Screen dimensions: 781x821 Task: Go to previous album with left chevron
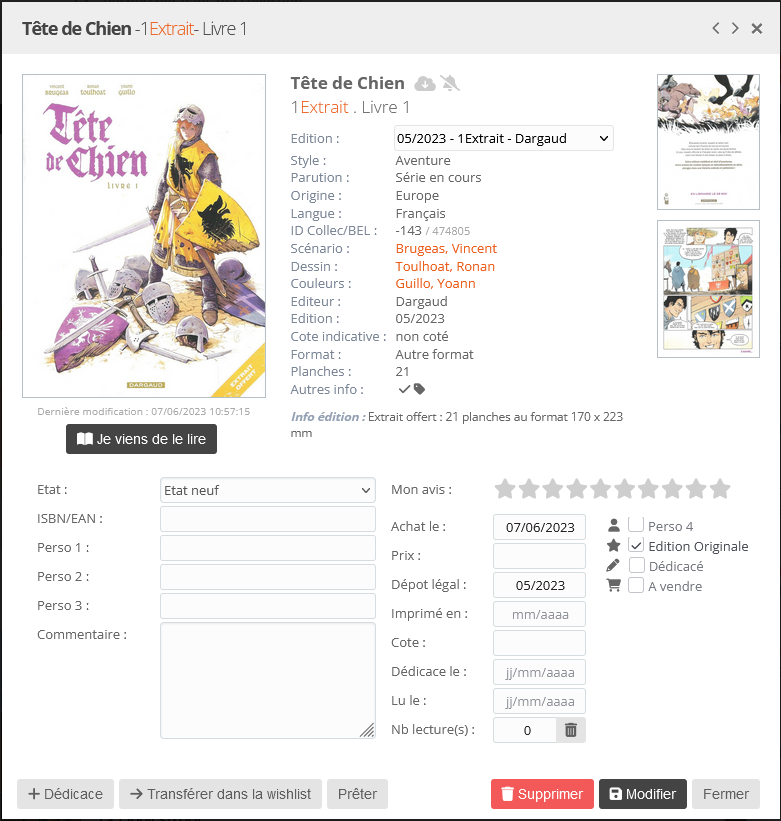pos(716,28)
